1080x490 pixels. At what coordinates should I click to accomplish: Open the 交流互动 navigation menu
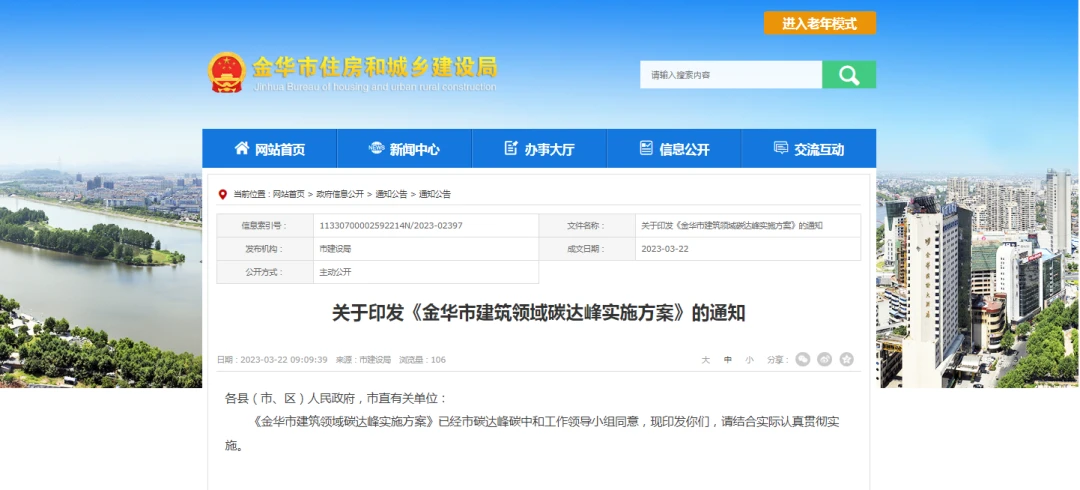pos(808,149)
